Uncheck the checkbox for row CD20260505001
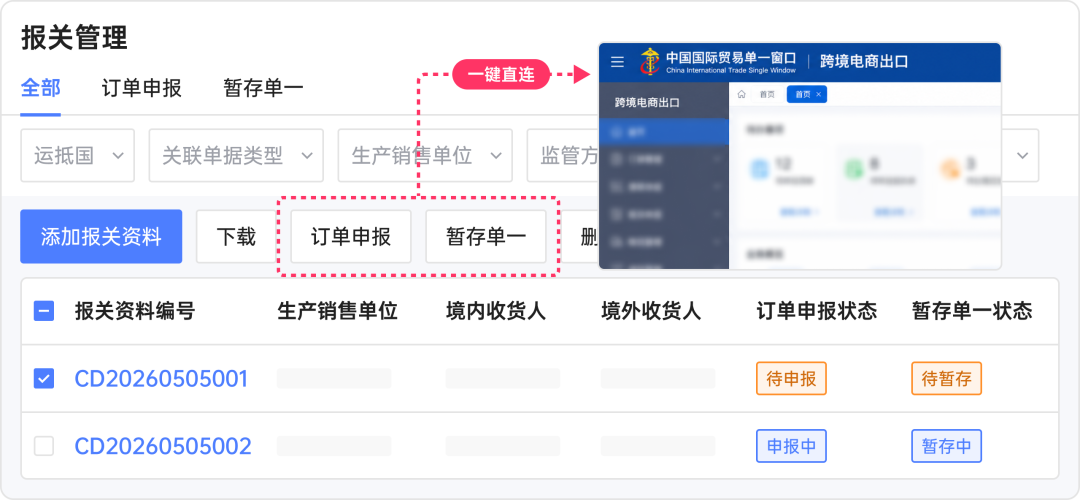The height and width of the screenshot is (500, 1080). [x=44, y=378]
